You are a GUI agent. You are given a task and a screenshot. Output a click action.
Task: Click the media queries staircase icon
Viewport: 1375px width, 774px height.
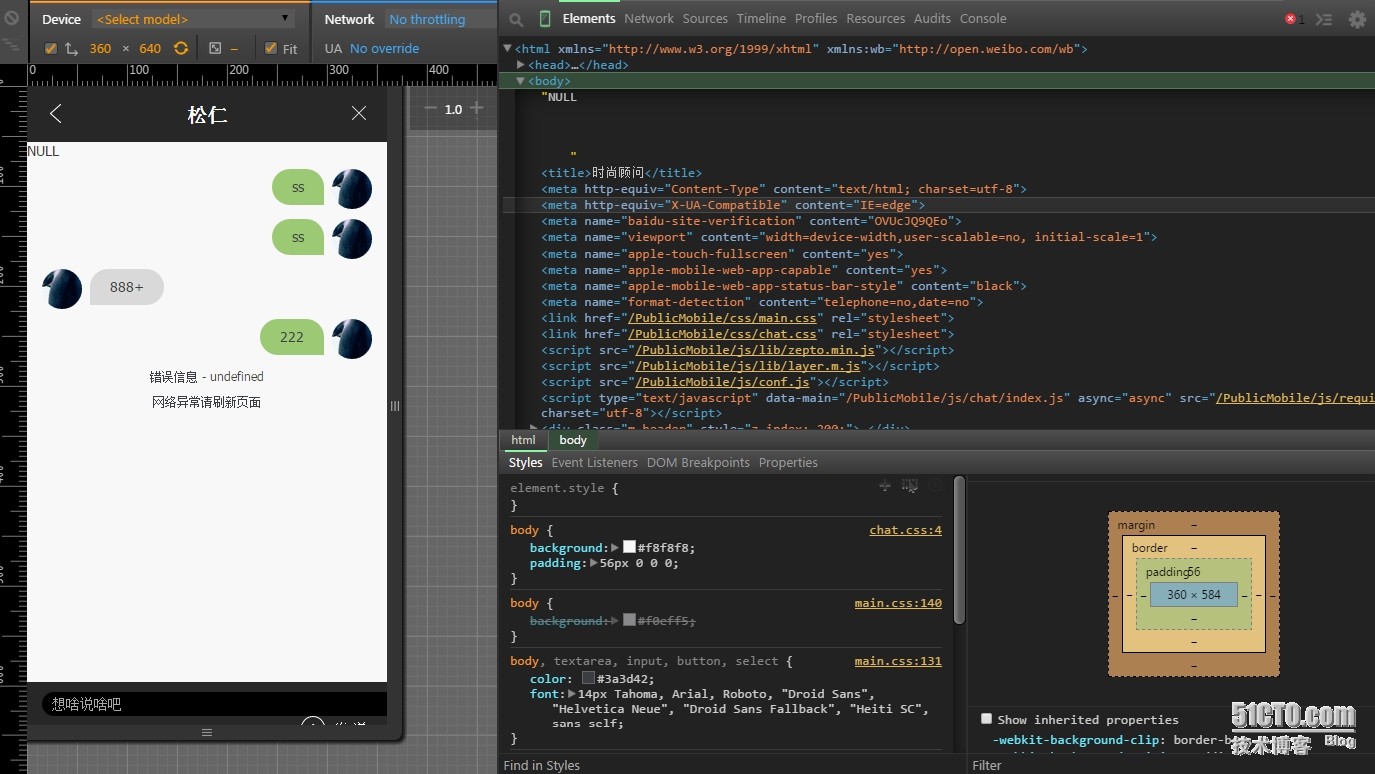point(11,46)
